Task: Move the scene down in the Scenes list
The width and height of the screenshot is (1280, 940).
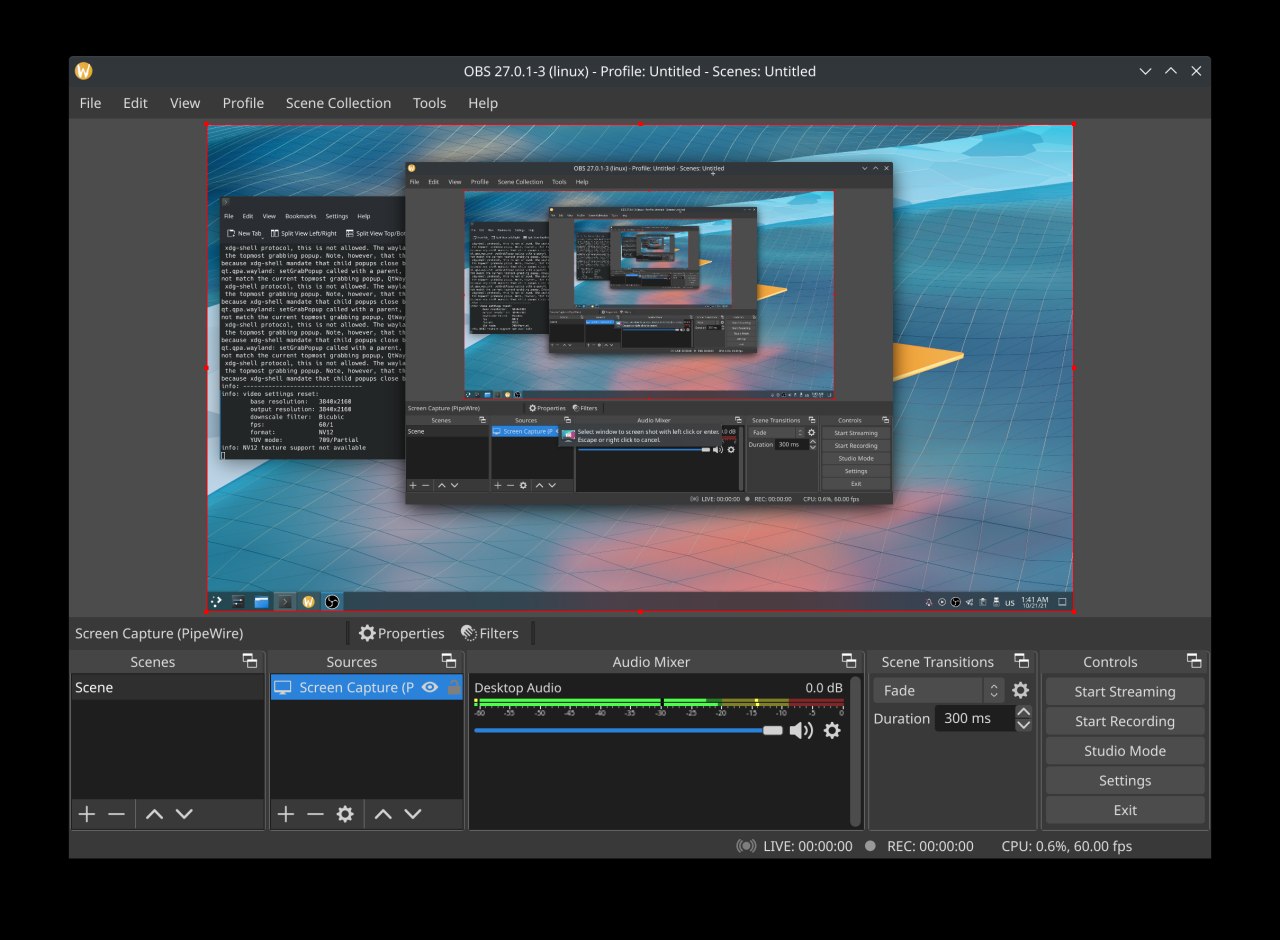Action: (x=184, y=814)
